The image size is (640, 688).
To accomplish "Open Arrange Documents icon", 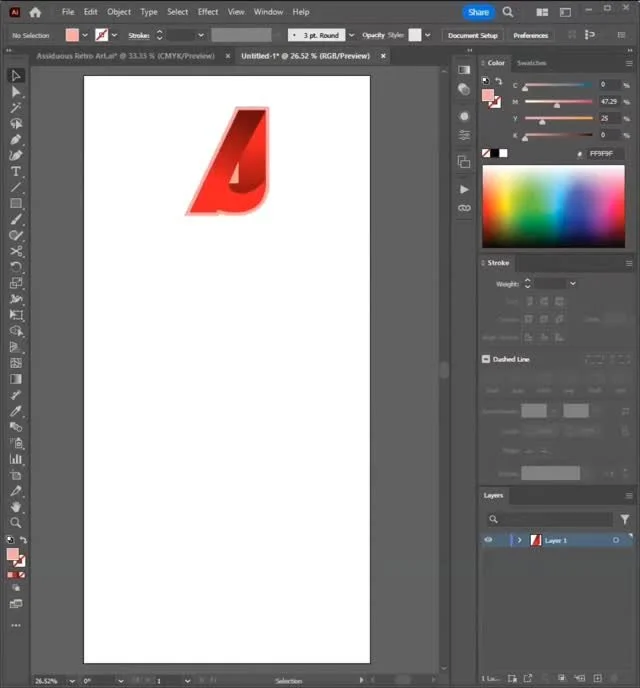I will point(542,12).
